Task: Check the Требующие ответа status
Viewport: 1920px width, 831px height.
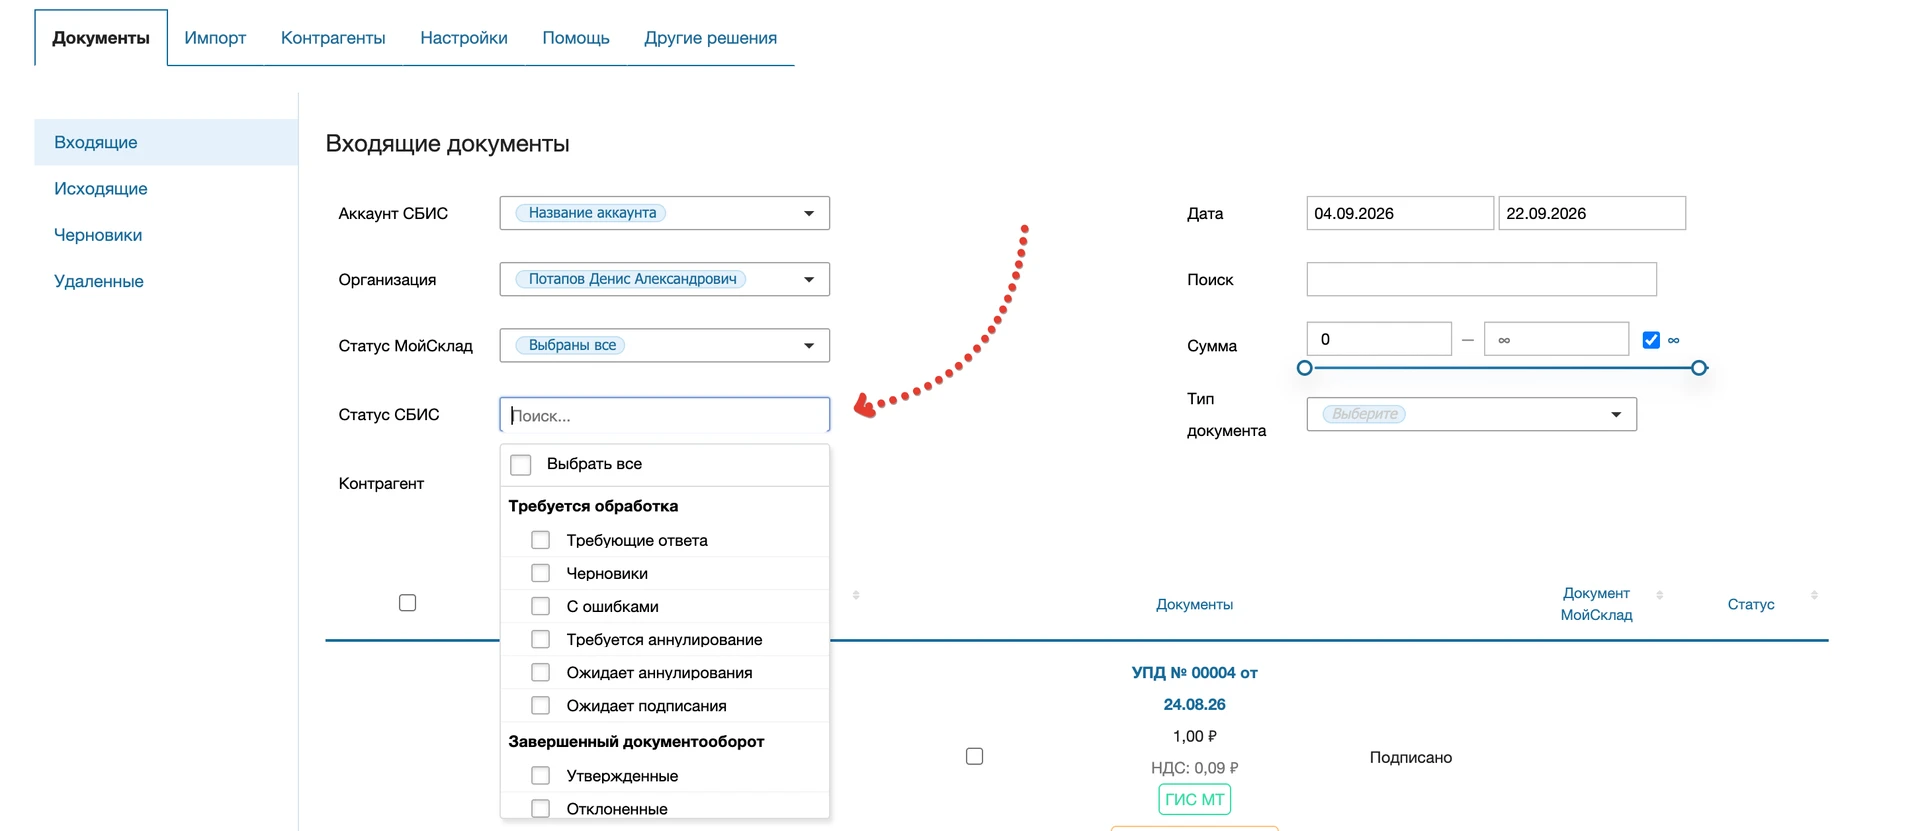Action: 541,540
